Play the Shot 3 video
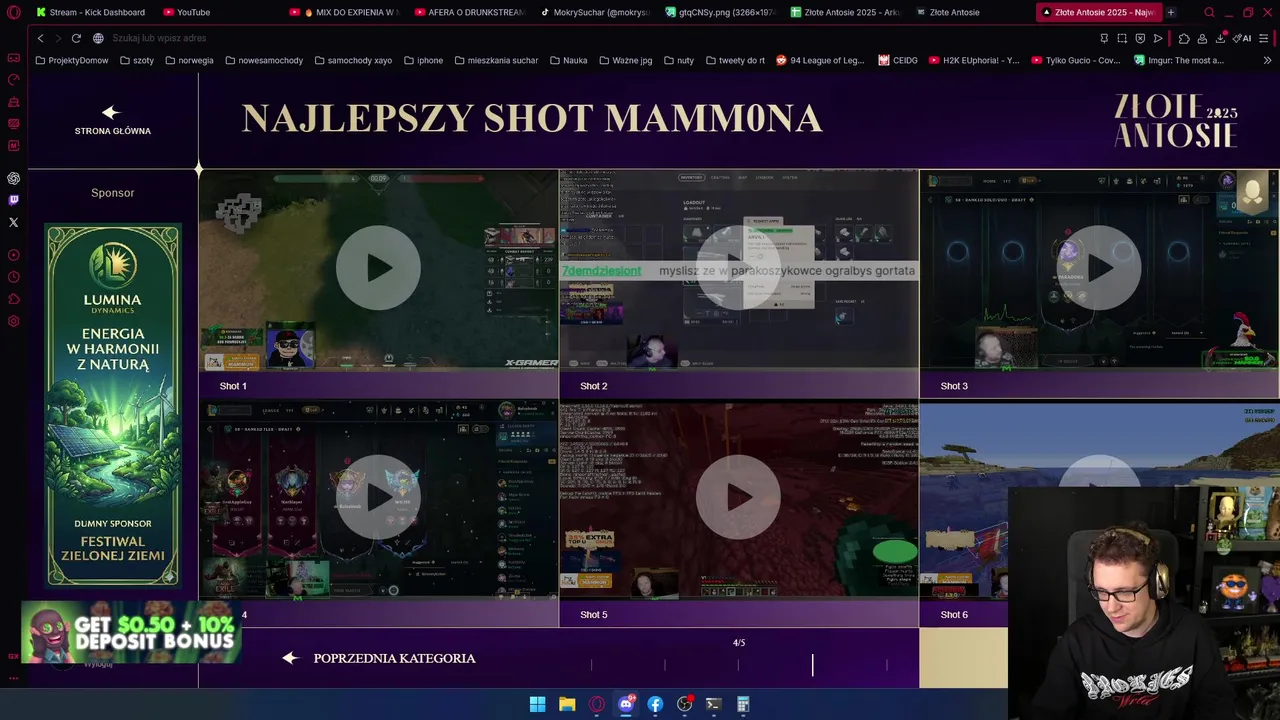The image size is (1280, 720). (x=1099, y=268)
